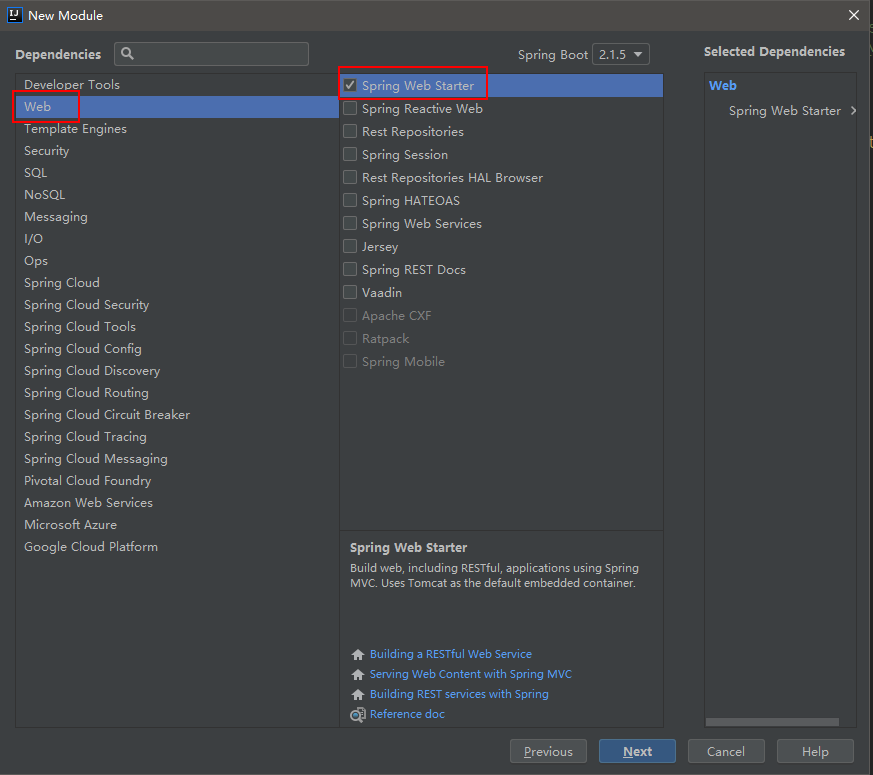Screen dimensions: 873x775
Task: Click home icon beside Building a RESTful Web Service
Action: [358, 654]
